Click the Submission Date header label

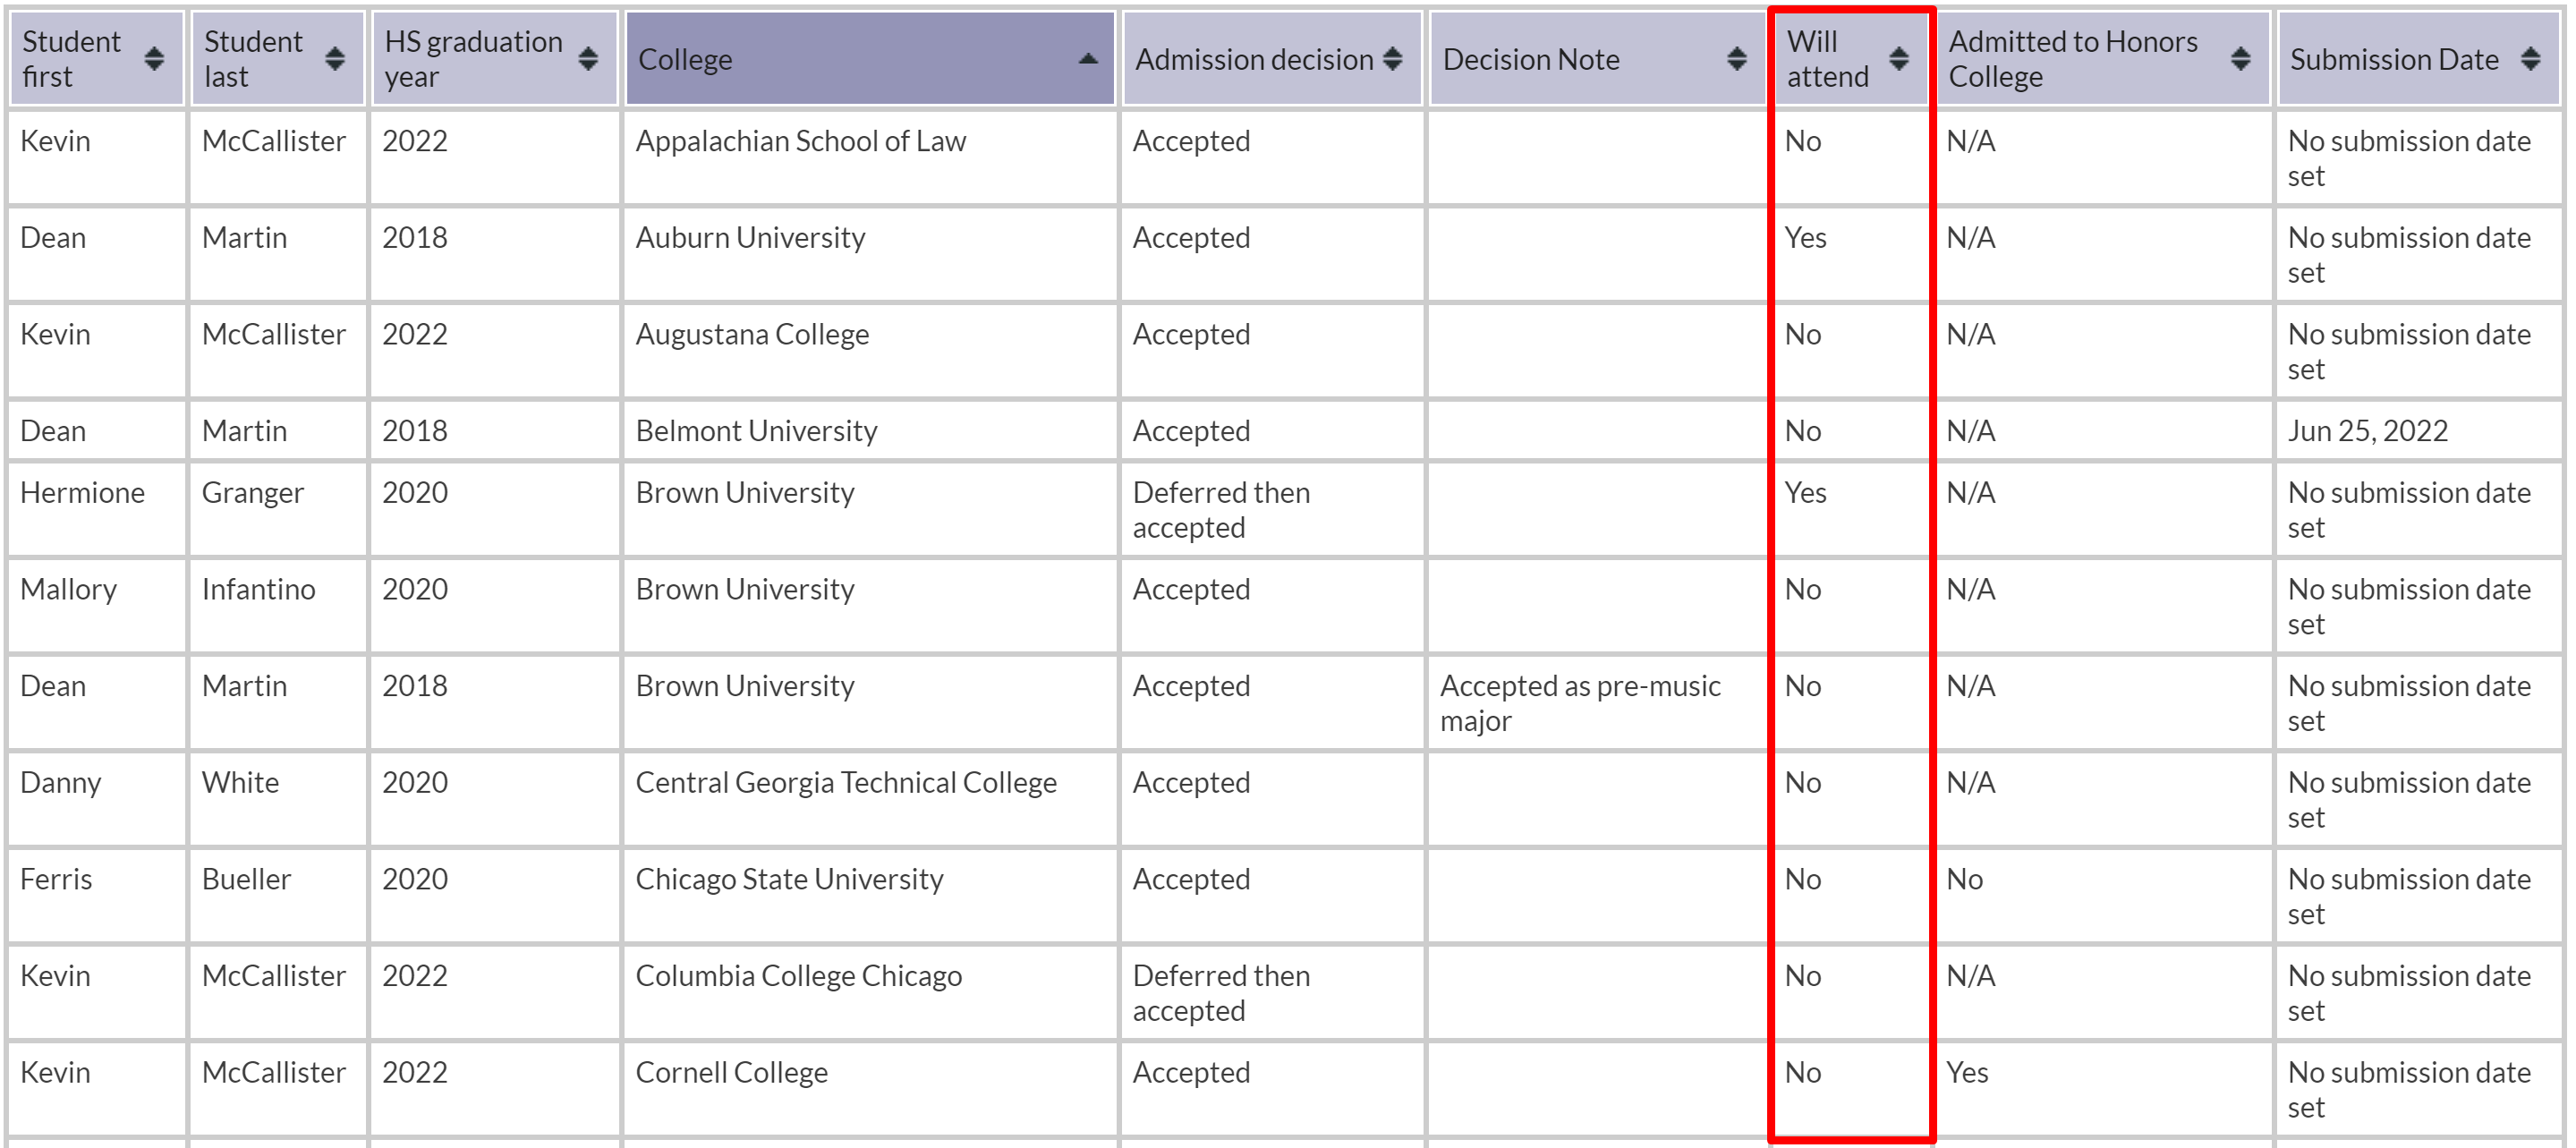(2394, 60)
